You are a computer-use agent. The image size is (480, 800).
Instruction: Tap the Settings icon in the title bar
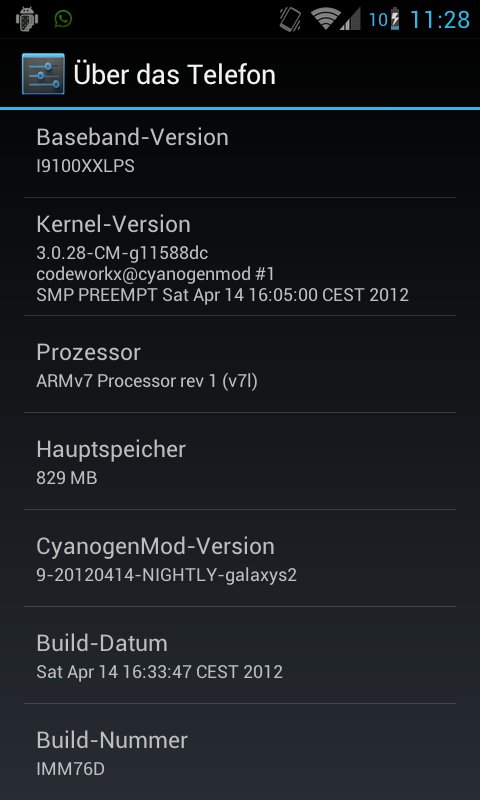43,74
